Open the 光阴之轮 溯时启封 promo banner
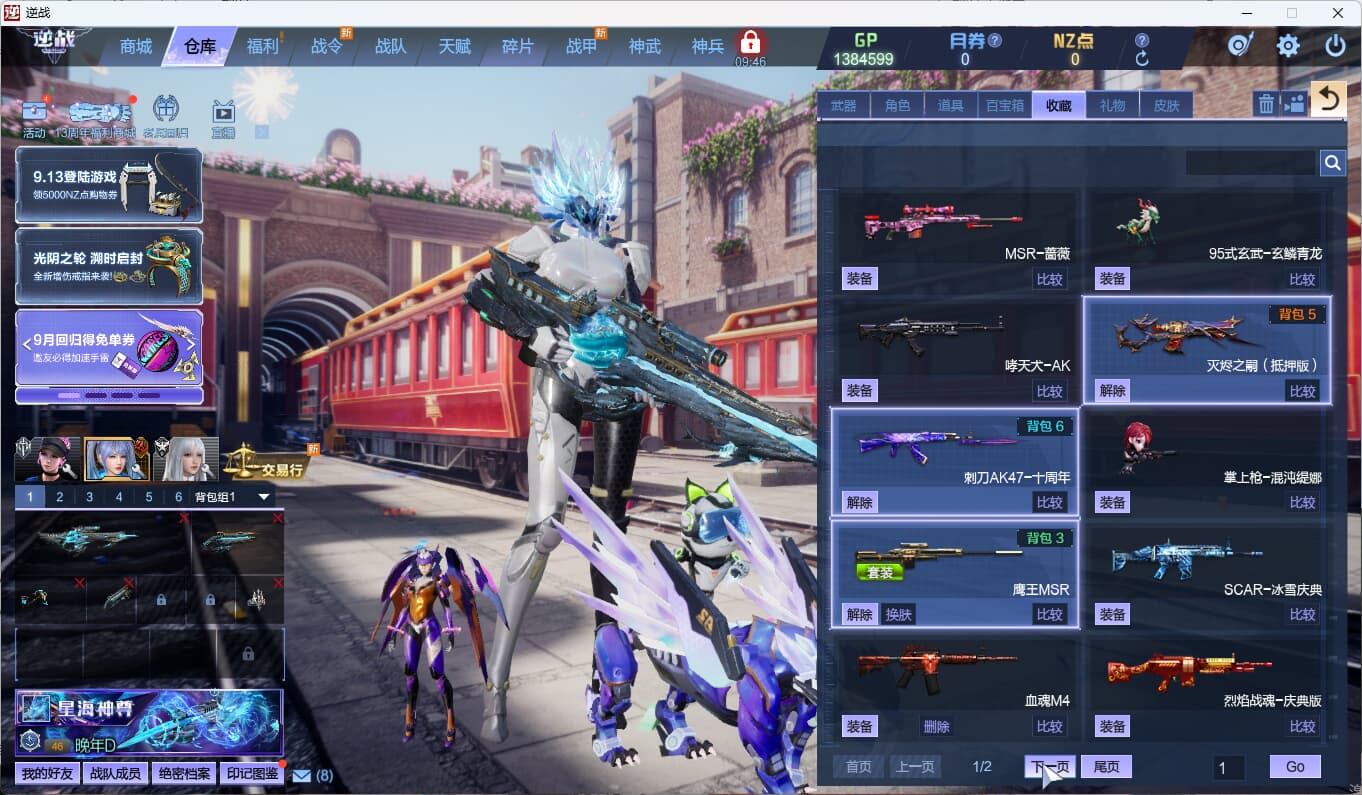1362x795 pixels. click(x=109, y=266)
